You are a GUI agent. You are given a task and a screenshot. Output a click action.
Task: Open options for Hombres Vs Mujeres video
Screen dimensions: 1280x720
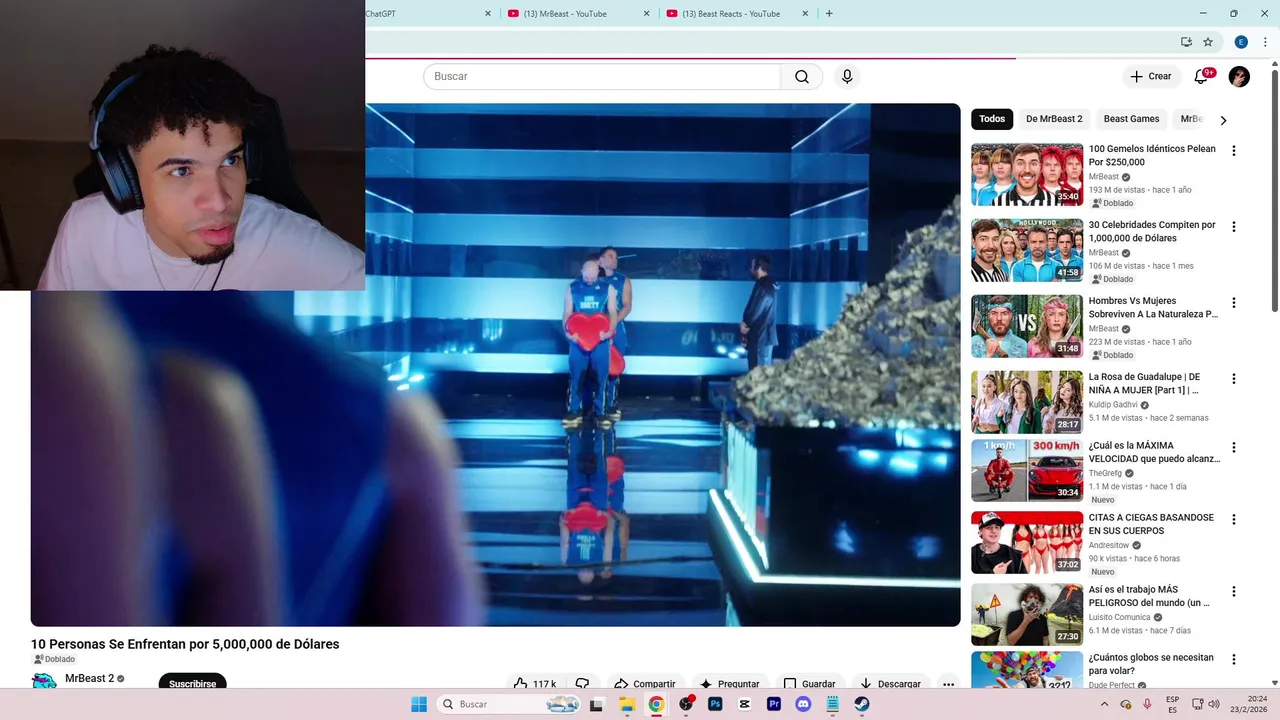click(1233, 303)
